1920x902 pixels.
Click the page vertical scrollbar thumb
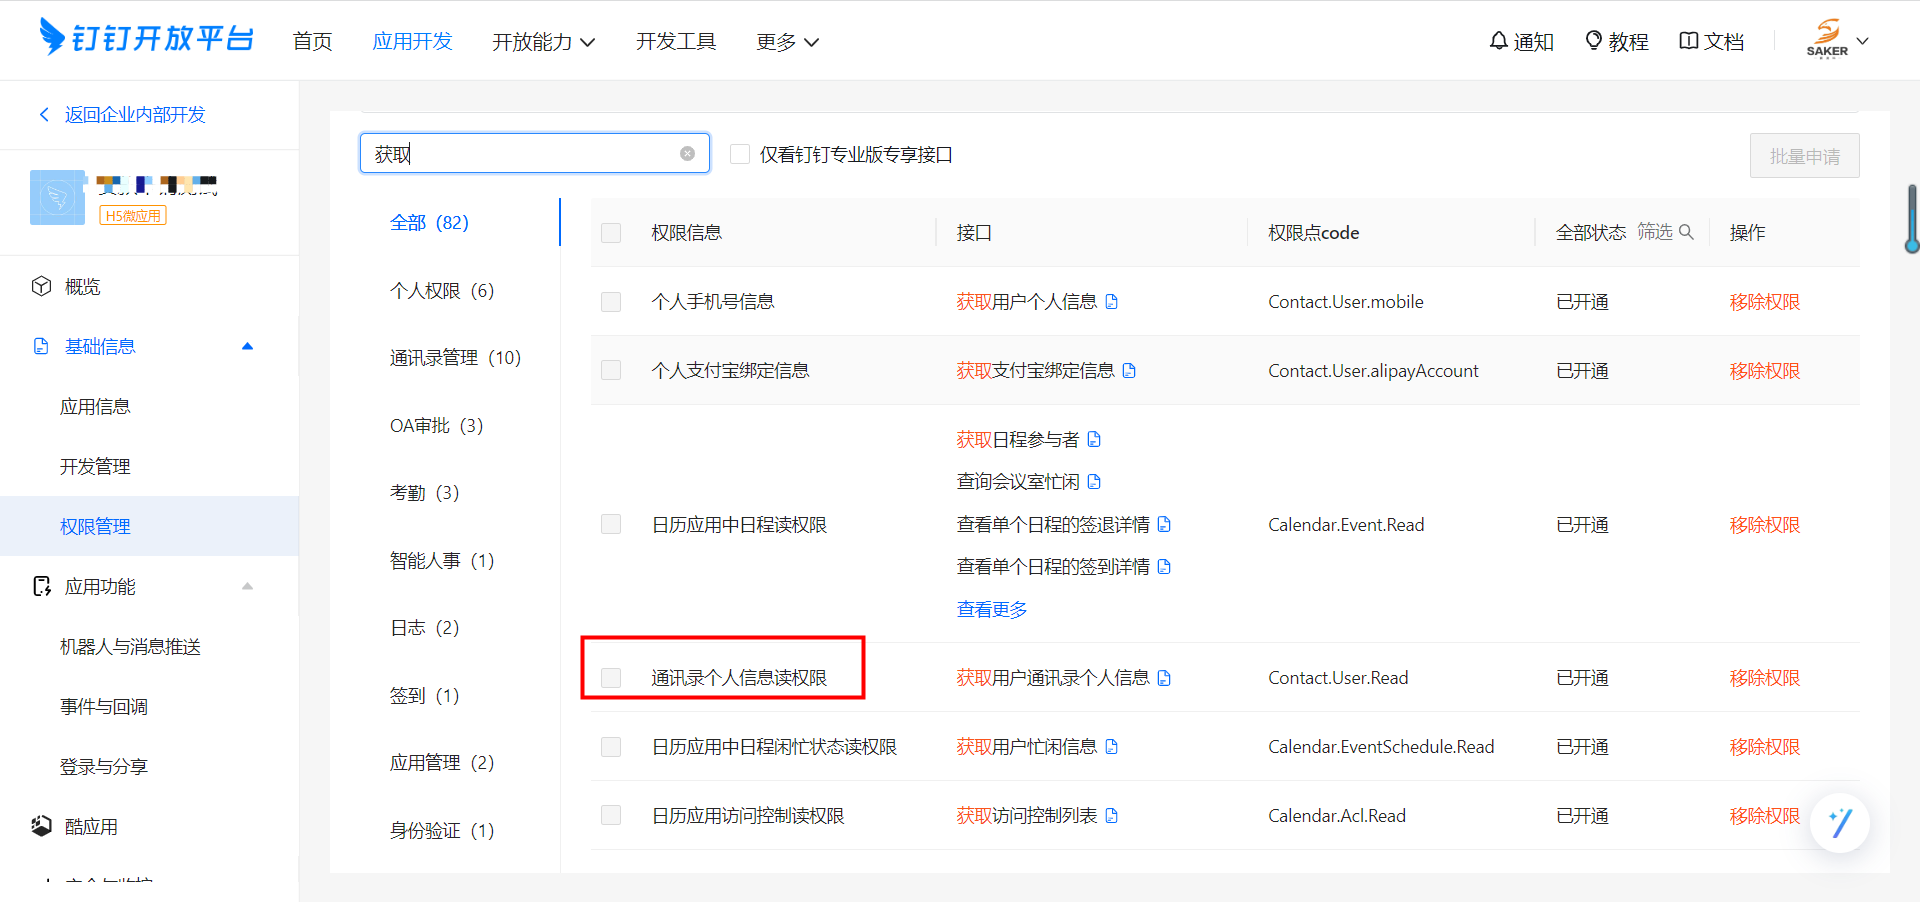pyautogui.click(x=1912, y=218)
